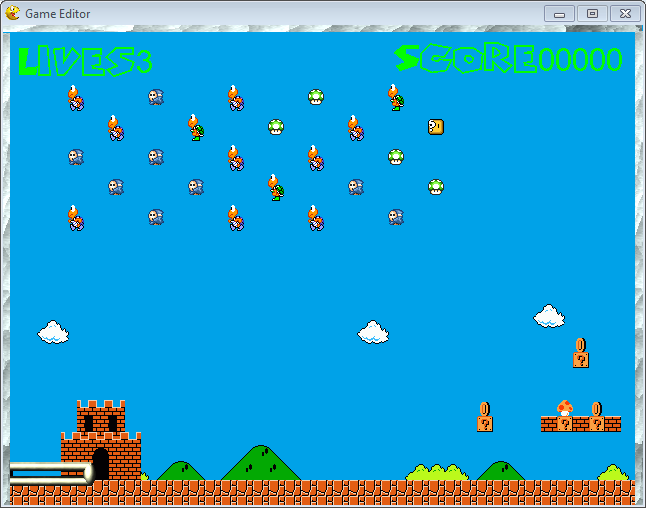Click the Game Editor Pac-Man title icon
This screenshot has height=508, width=646.
[12, 13]
